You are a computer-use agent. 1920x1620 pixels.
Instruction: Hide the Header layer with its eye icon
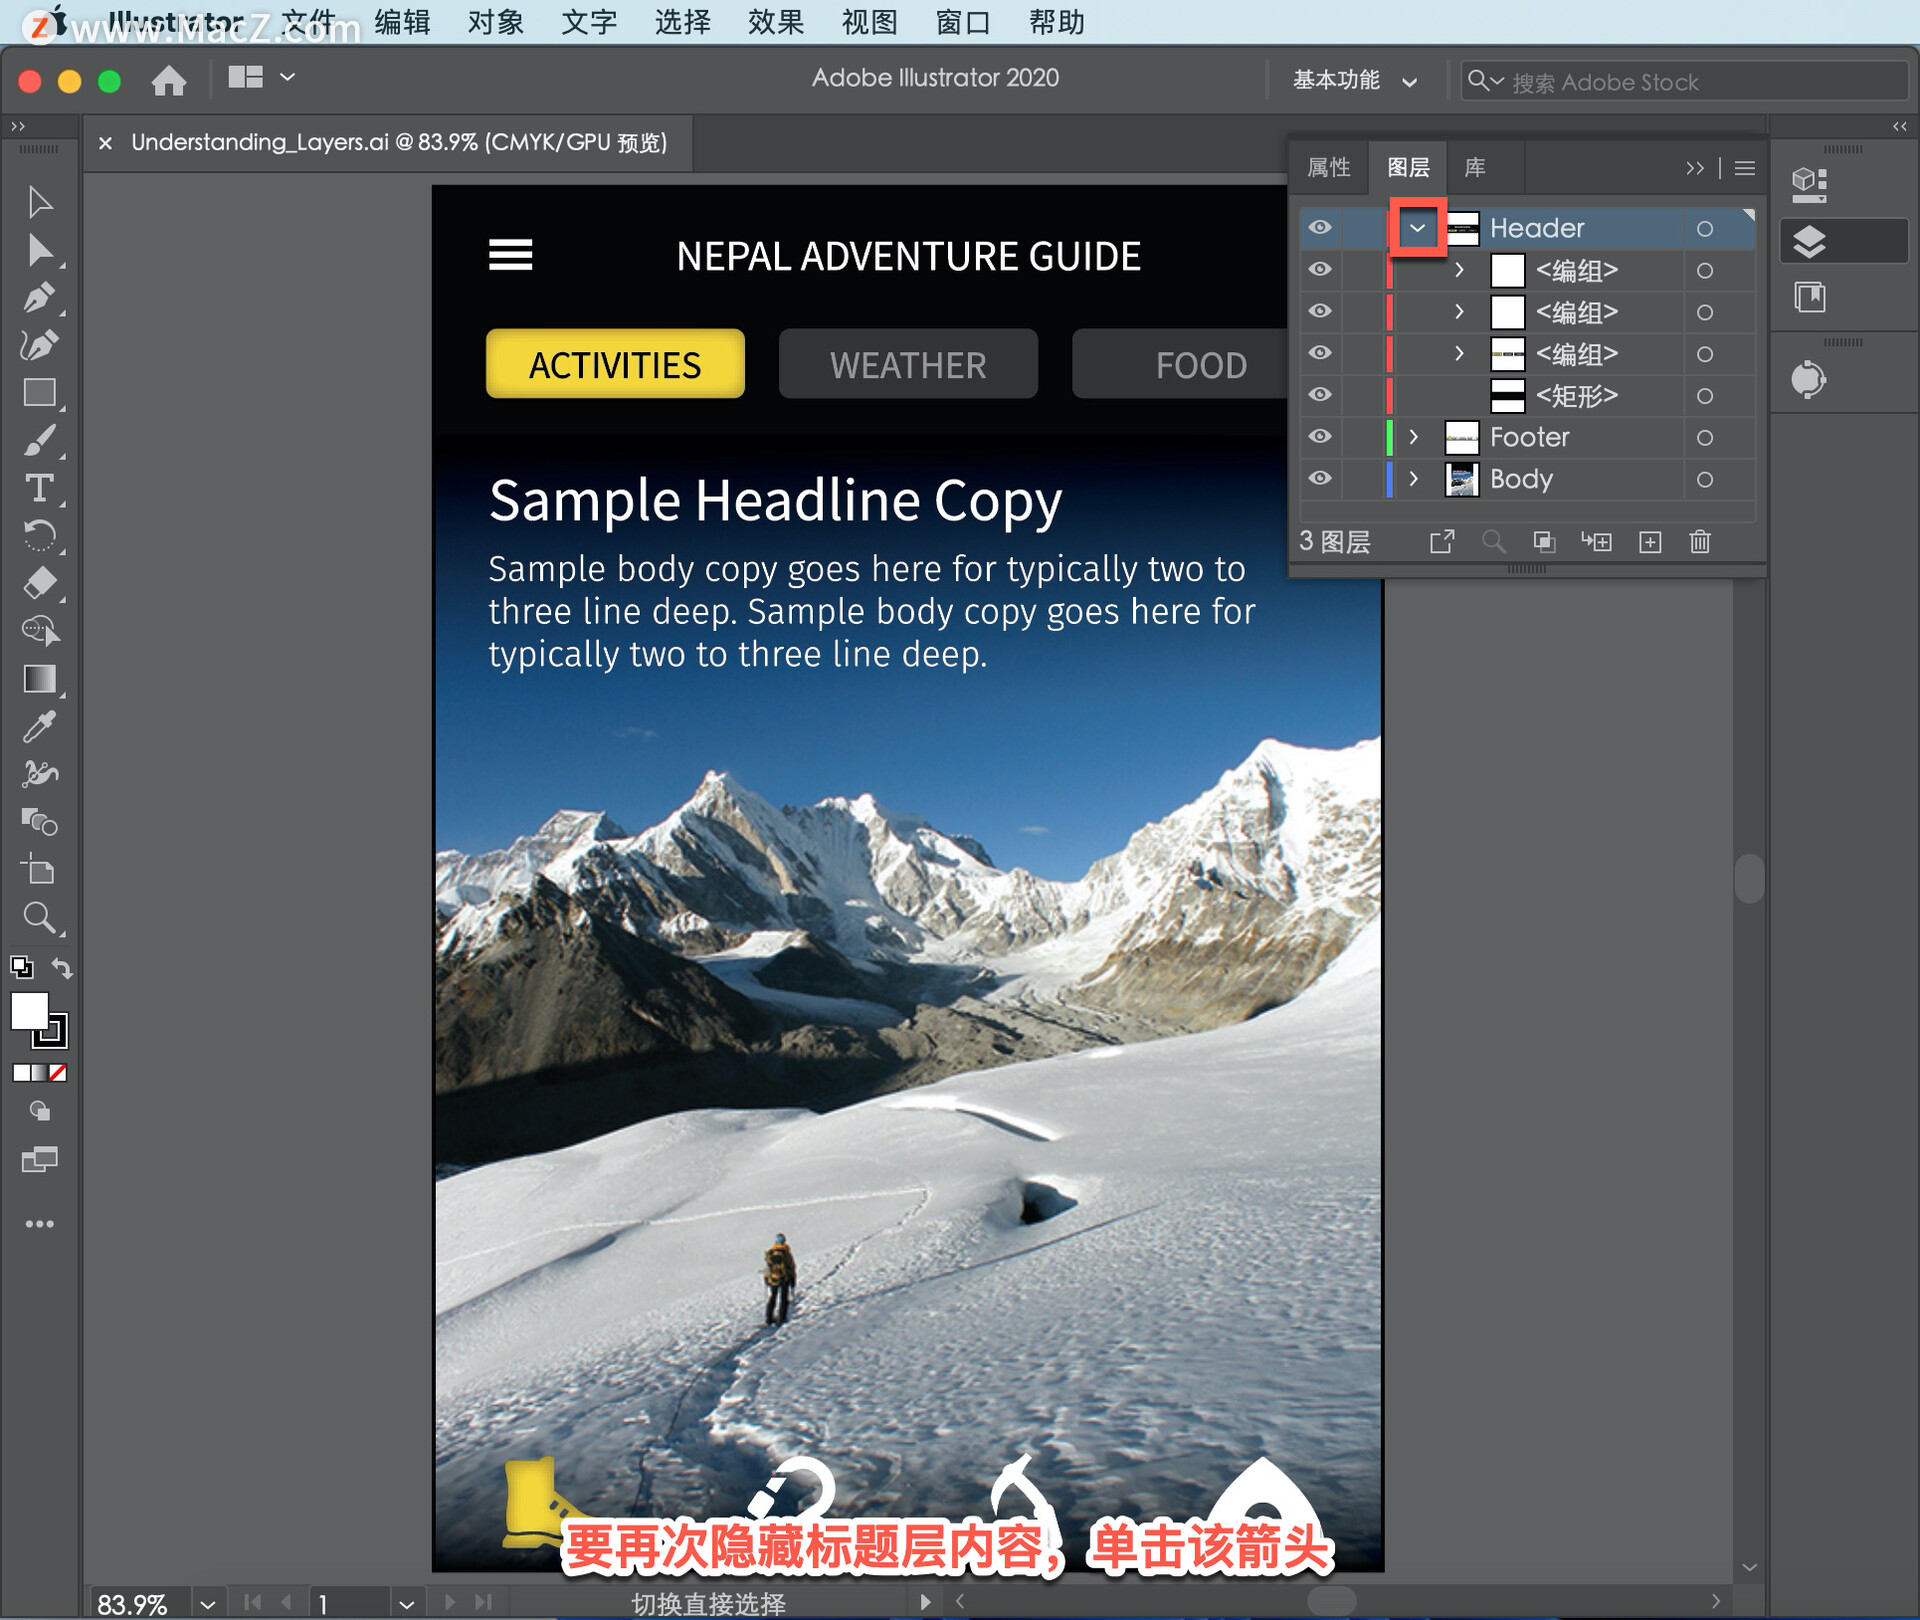coord(1320,228)
